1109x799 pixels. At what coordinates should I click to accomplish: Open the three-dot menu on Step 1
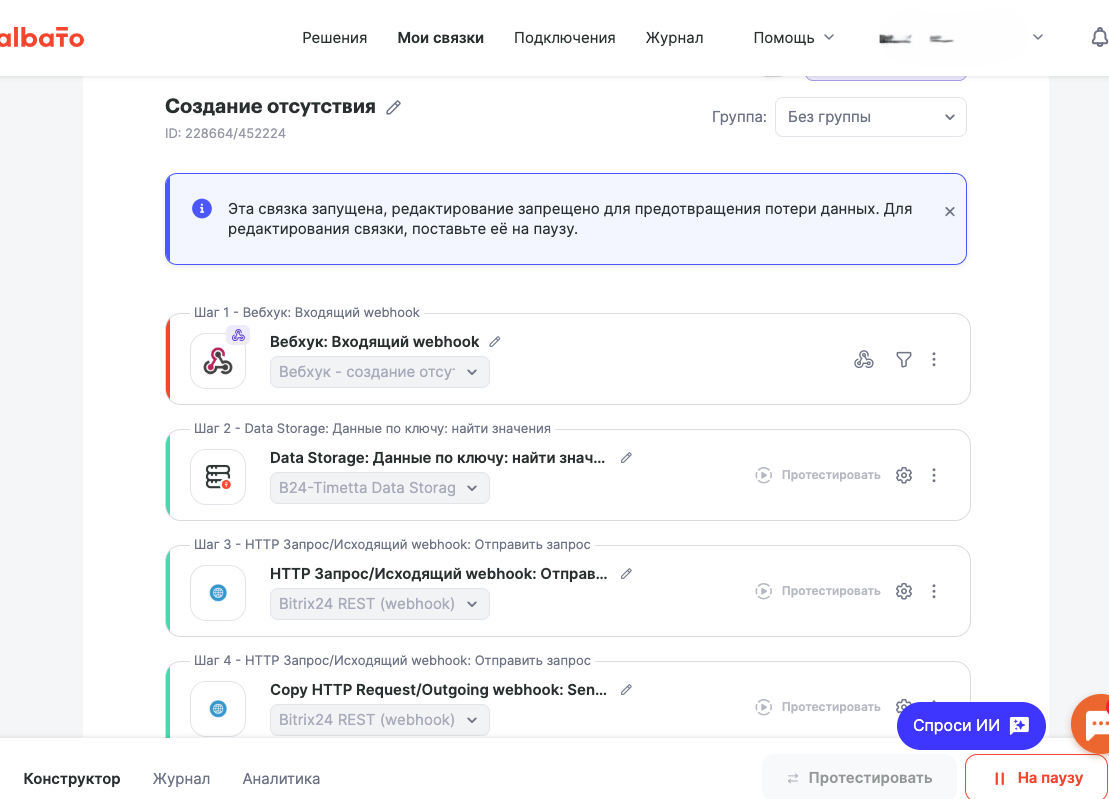point(934,359)
